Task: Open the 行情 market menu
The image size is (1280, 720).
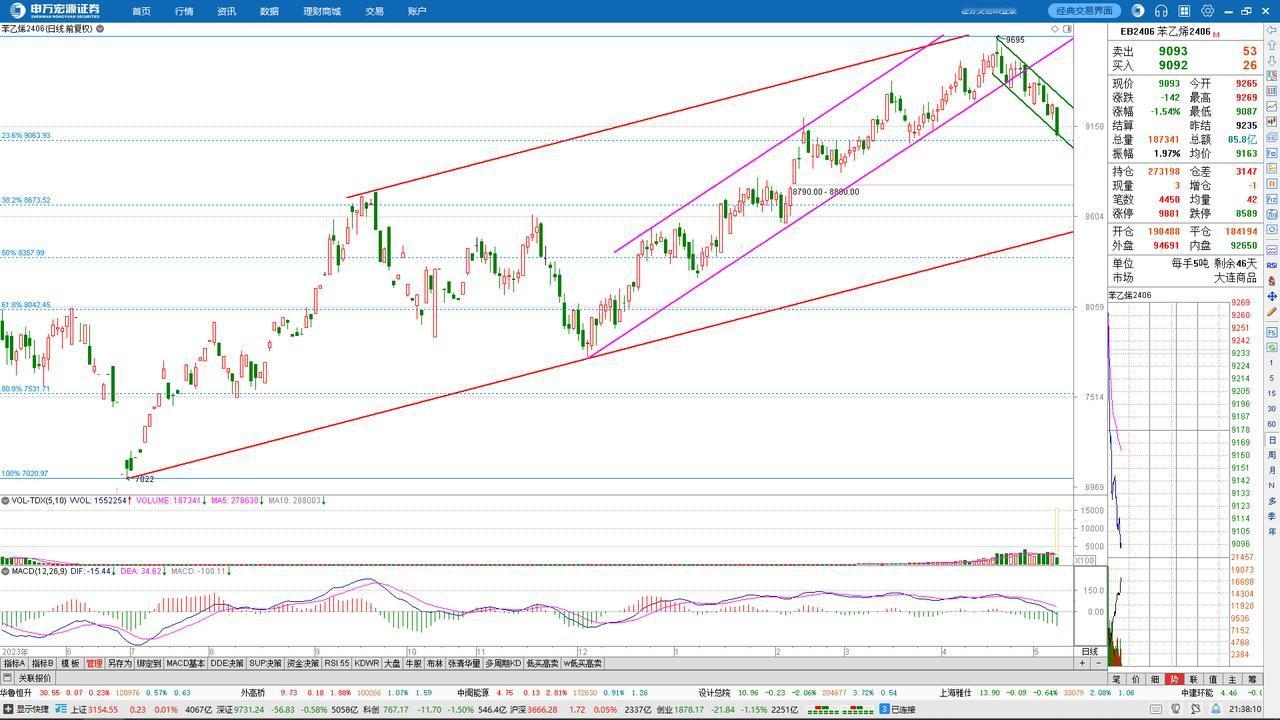Action: tap(184, 11)
